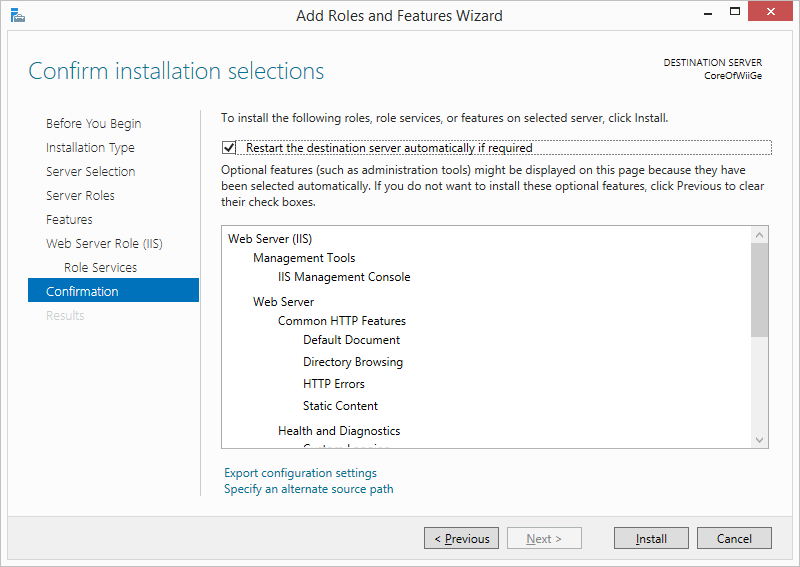The width and height of the screenshot is (800, 567).
Task: Select the Web Server entry in list
Action: (283, 302)
